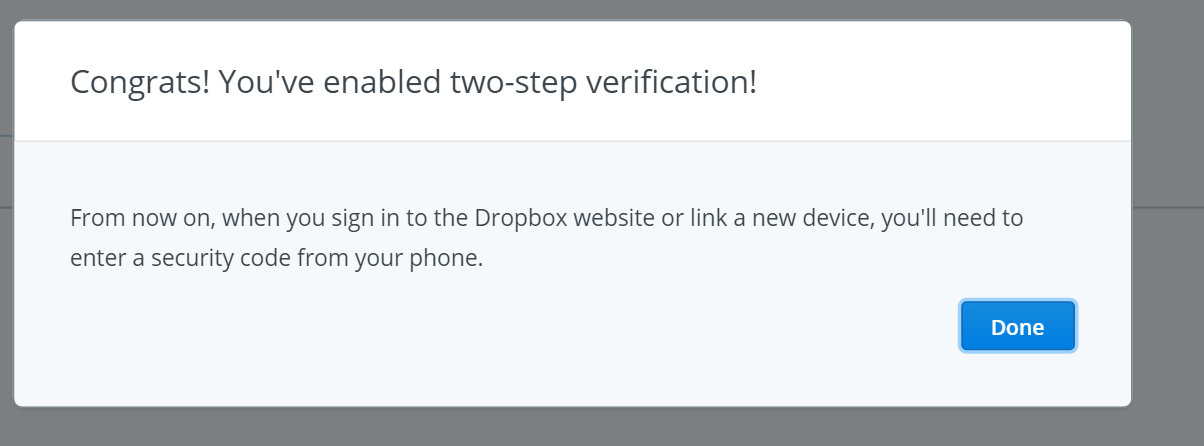Click the dimmed overlay left of the dialog

tap(6, 220)
